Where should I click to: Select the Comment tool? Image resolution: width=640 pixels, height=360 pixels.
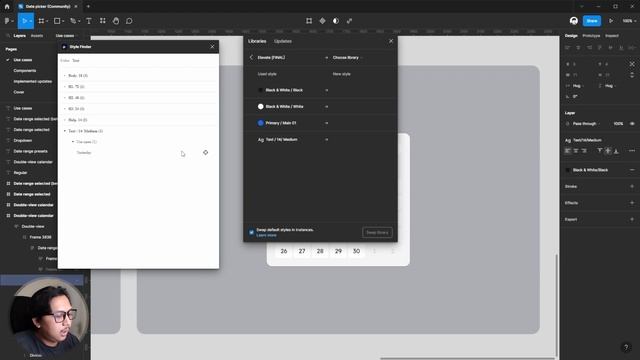pos(129,21)
